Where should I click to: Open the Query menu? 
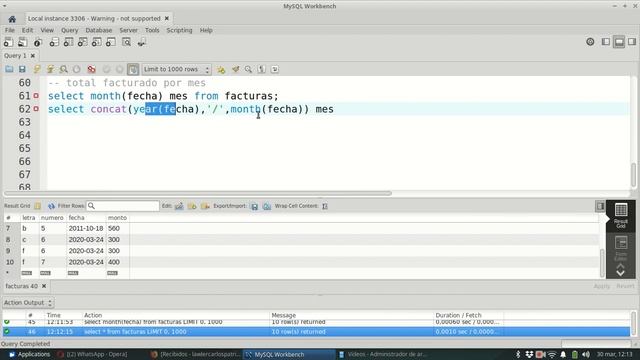pos(69,30)
